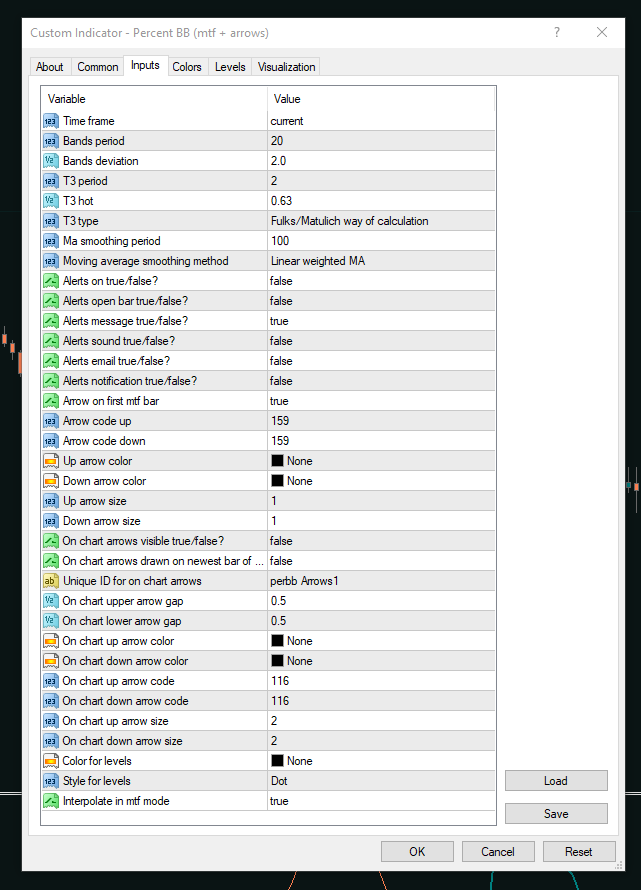
Task: Click the color icon next to Color for levels
Action: point(51,761)
